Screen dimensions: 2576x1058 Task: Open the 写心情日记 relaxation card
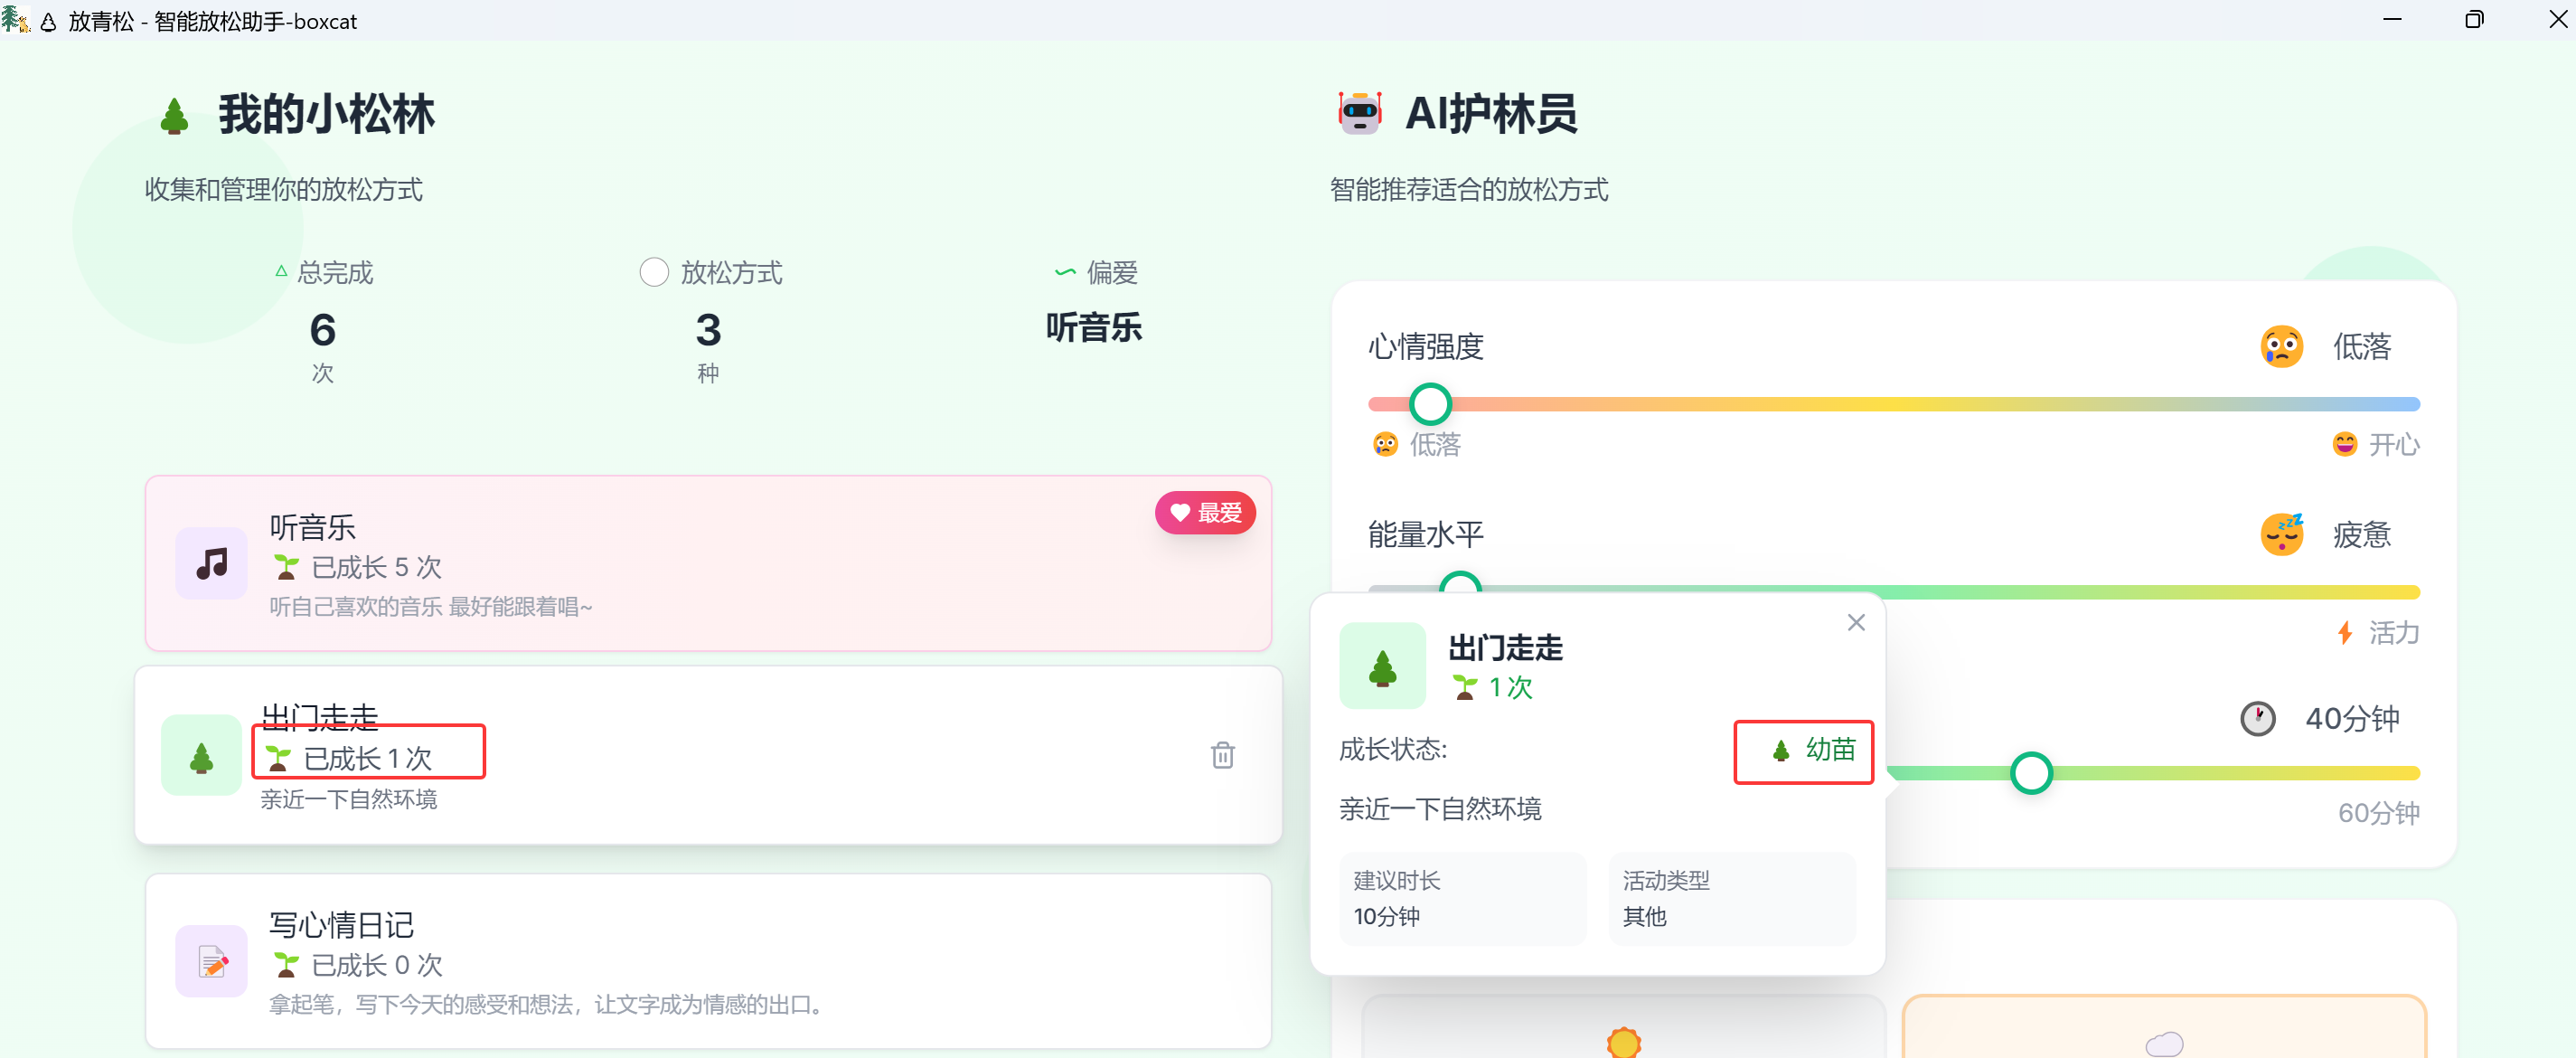tap(708, 961)
